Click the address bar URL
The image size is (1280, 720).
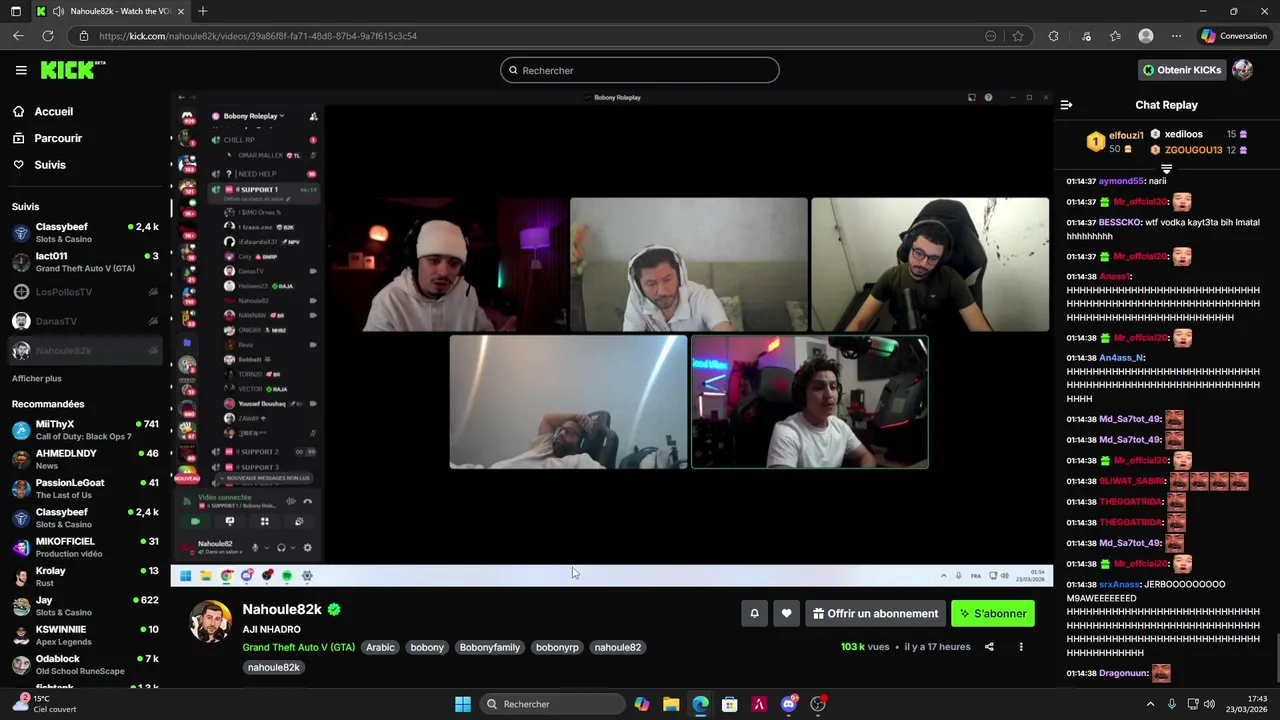[x=258, y=36]
